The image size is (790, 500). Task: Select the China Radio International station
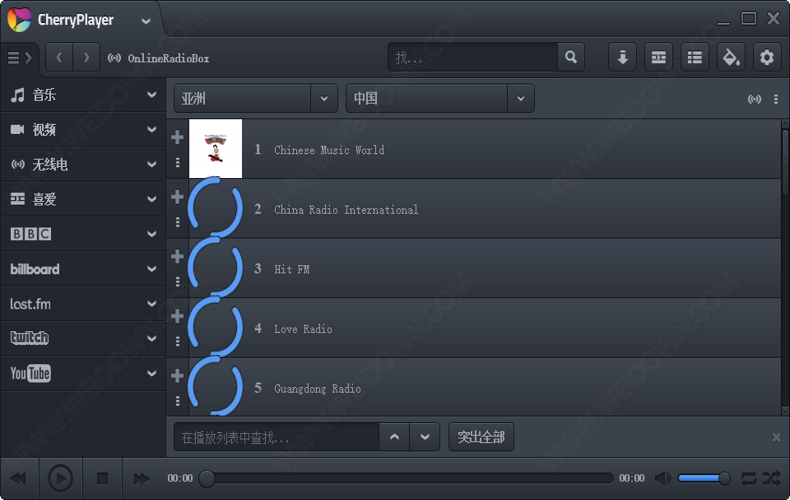[x=346, y=210]
